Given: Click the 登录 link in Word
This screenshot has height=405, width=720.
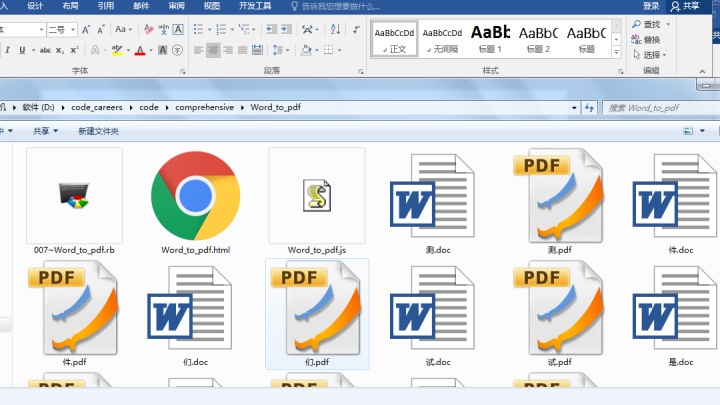Looking at the screenshot, I should pyautogui.click(x=651, y=6).
